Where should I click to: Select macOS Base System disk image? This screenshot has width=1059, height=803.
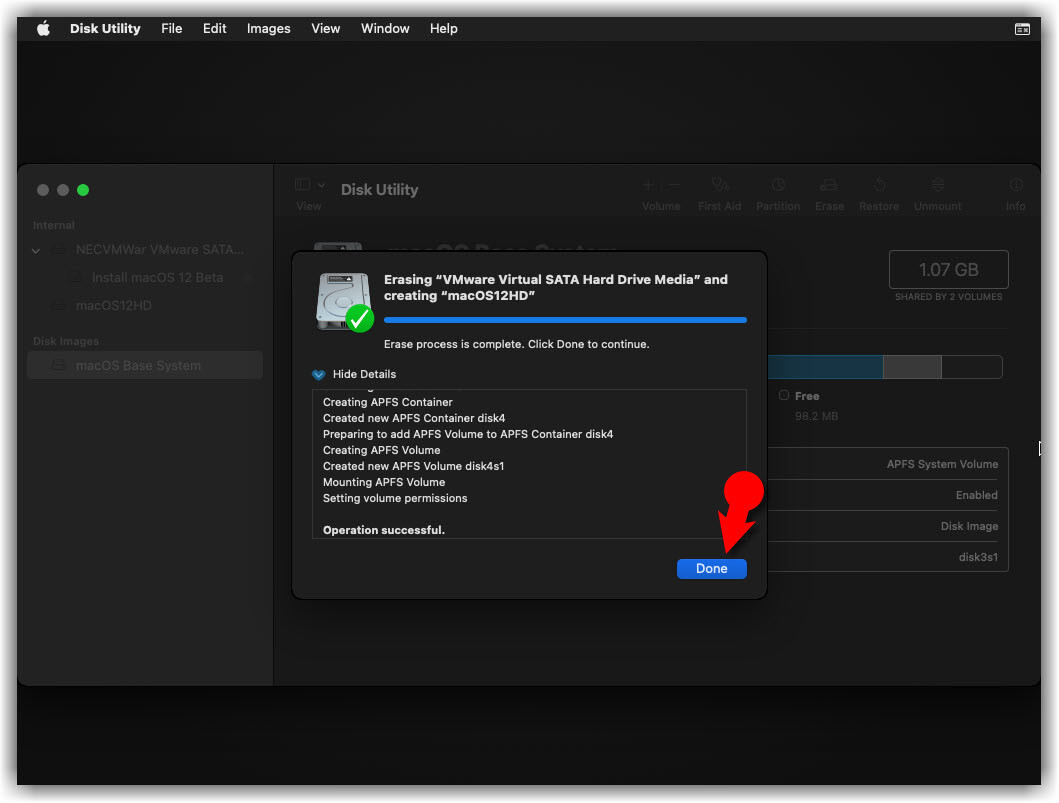pyautogui.click(x=145, y=365)
